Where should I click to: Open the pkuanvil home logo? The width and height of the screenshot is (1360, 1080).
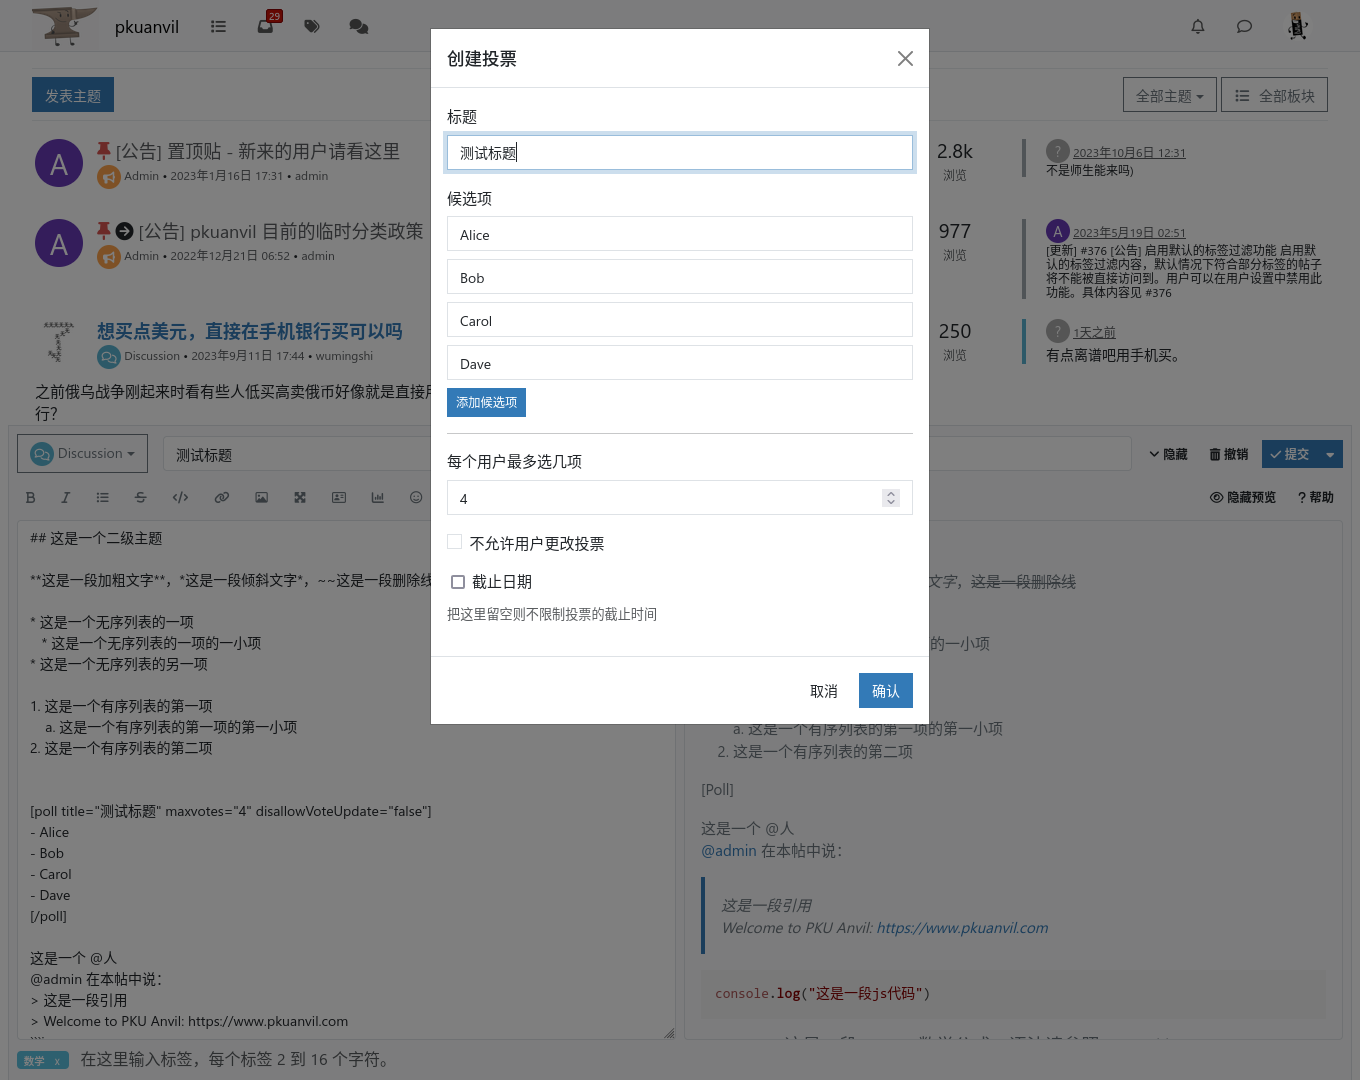click(65, 26)
